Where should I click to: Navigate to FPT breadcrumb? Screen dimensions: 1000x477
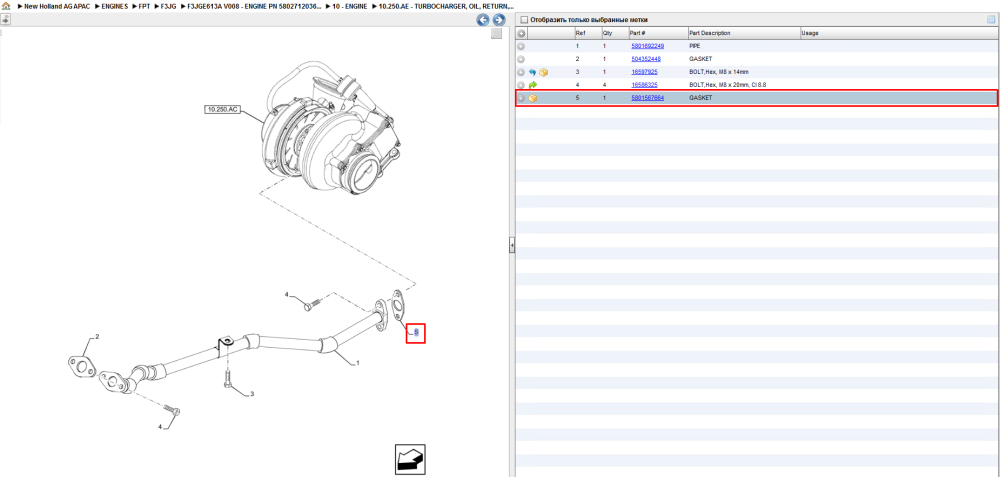point(144,6)
